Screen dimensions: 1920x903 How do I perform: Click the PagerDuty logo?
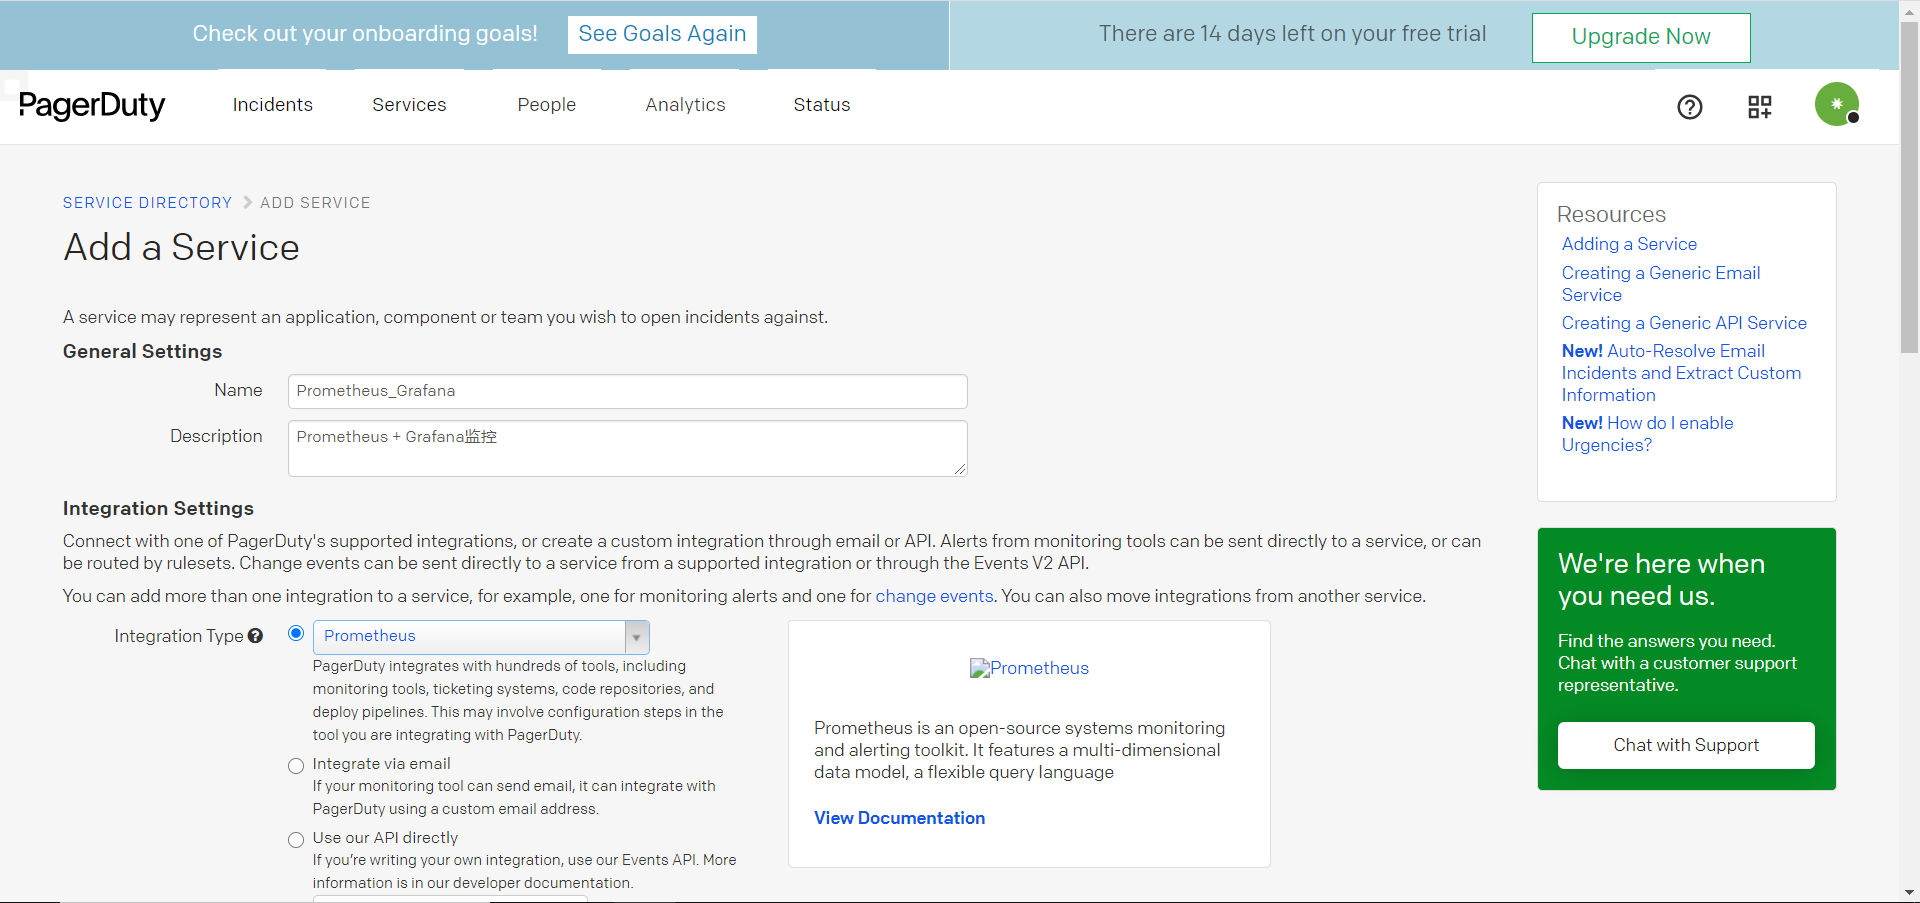point(92,105)
